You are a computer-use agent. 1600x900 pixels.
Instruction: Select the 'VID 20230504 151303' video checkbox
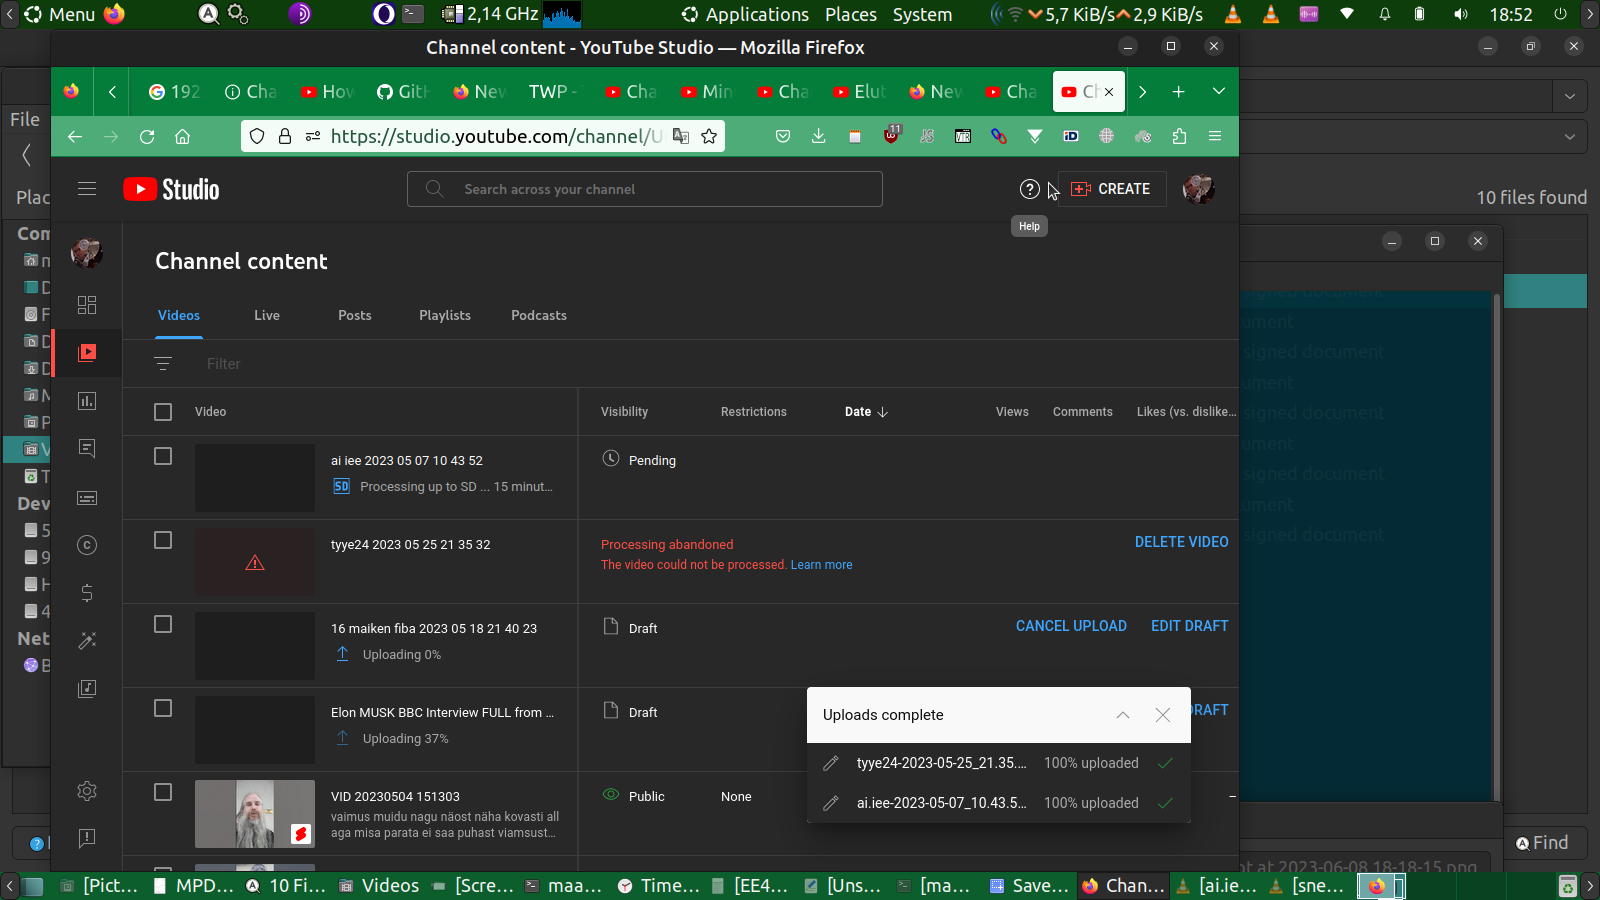163,792
